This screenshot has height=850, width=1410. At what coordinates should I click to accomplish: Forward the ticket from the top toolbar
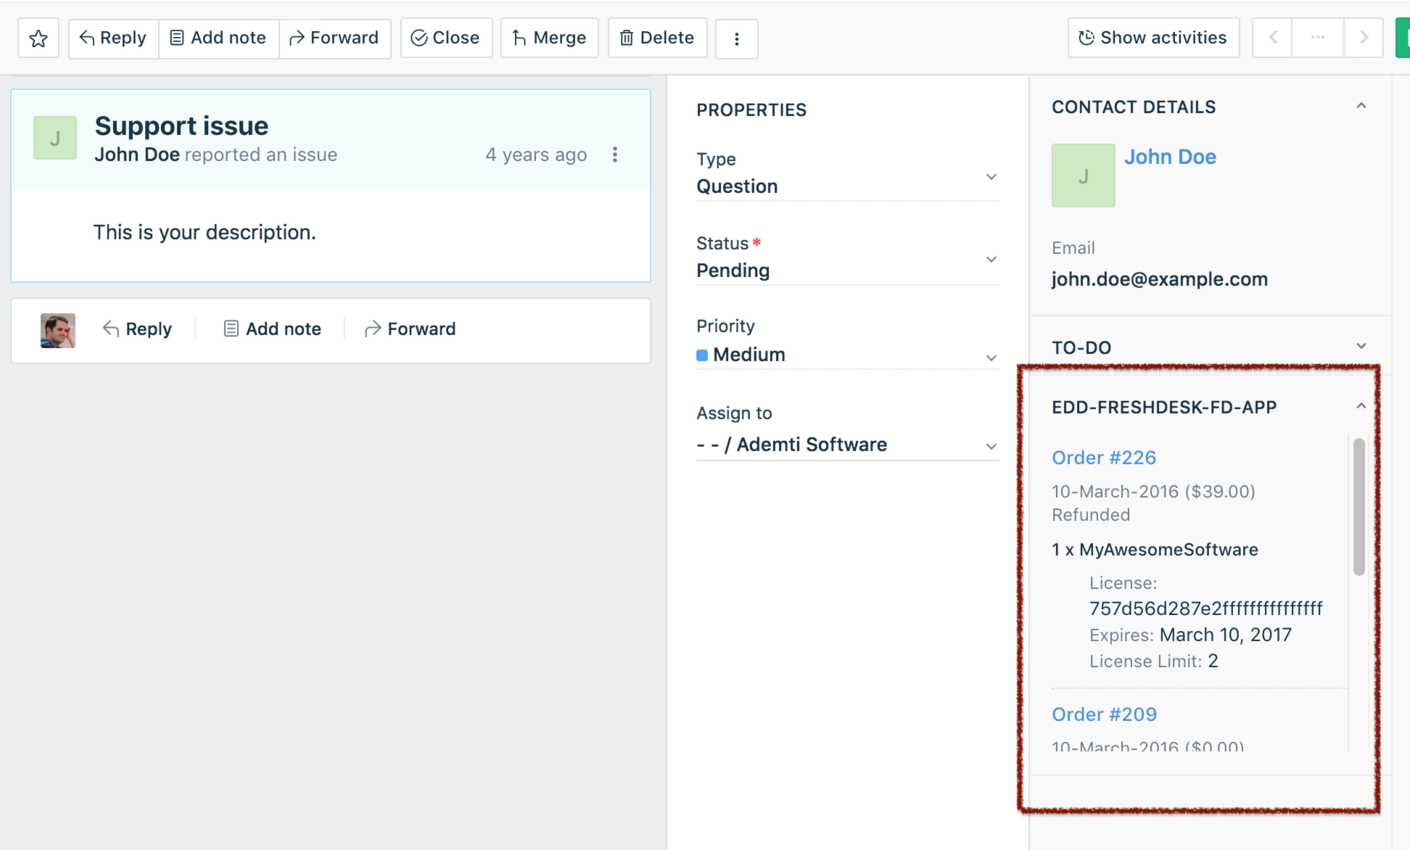pyautogui.click(x=334, y=38)
